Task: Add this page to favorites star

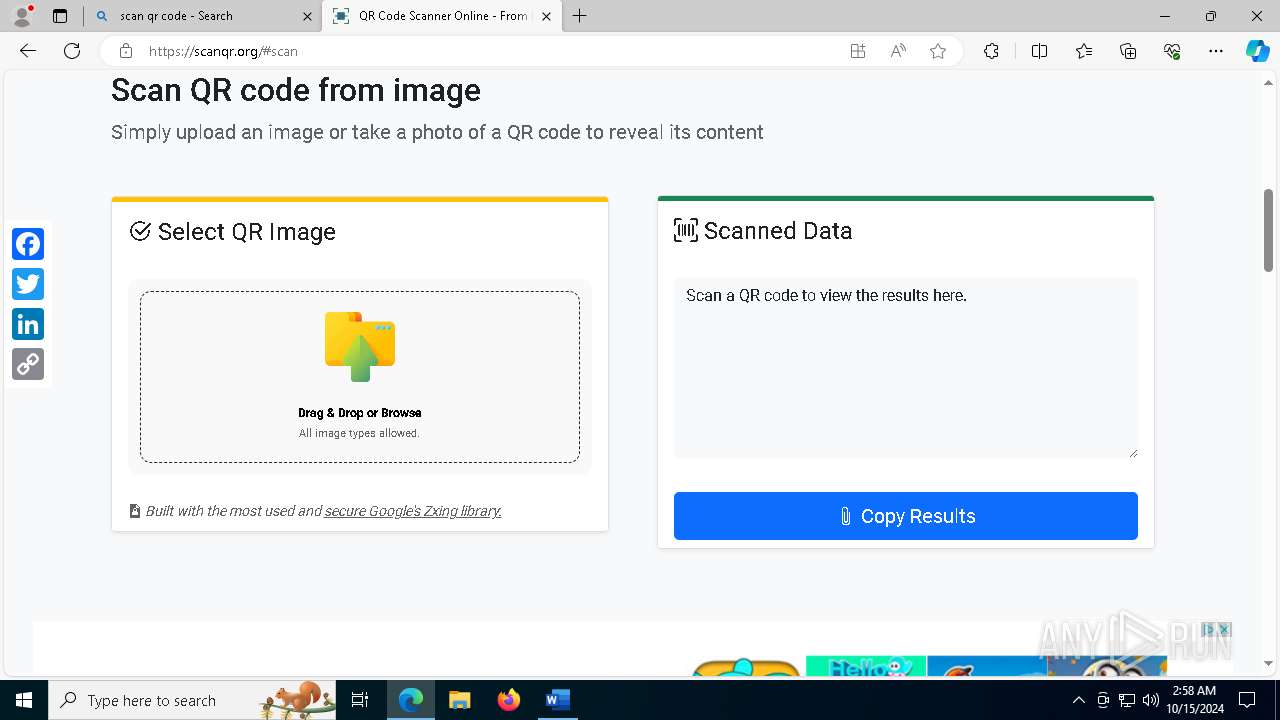Action: tap(938, 51)
